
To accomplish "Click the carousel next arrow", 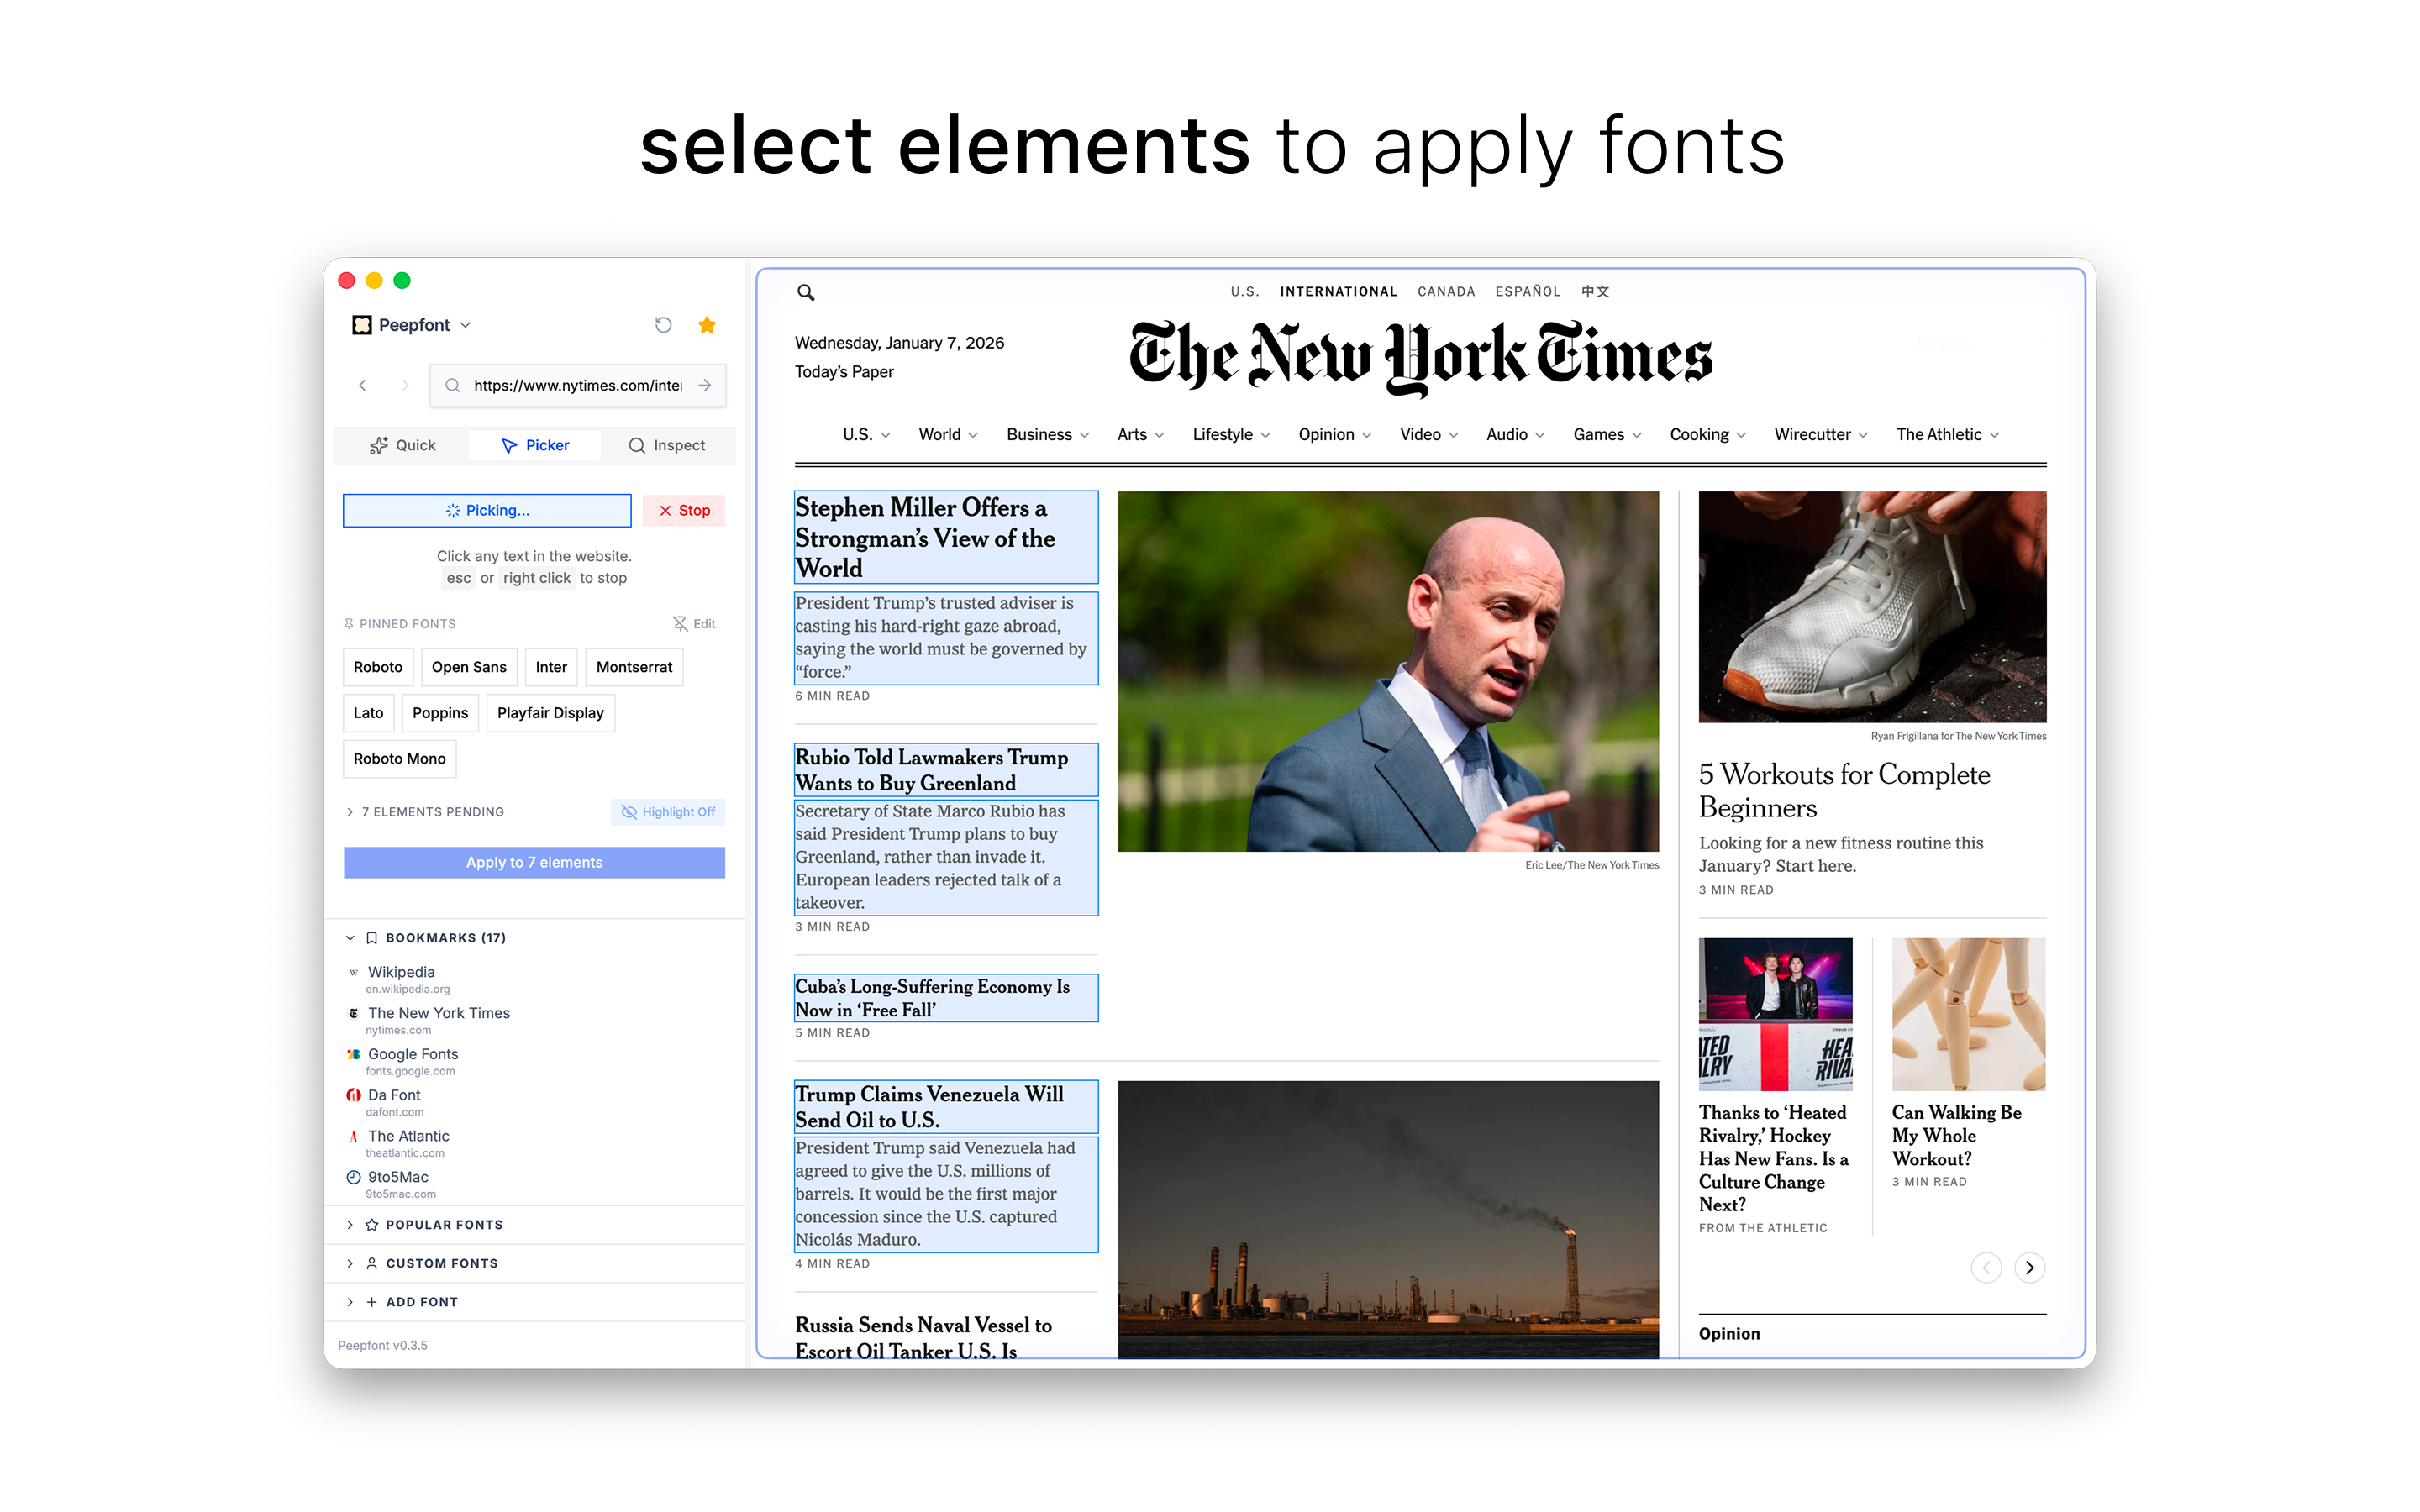I will click(2029, 1268).
